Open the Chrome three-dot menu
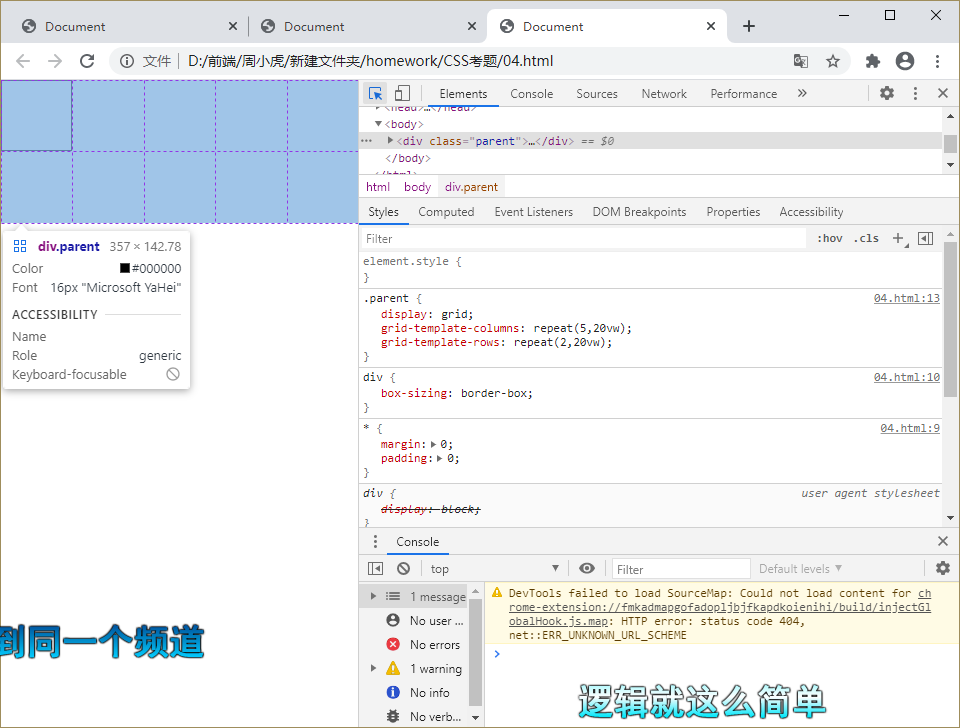This screenshot has width=960, height=728. click(x=937, y=61)
